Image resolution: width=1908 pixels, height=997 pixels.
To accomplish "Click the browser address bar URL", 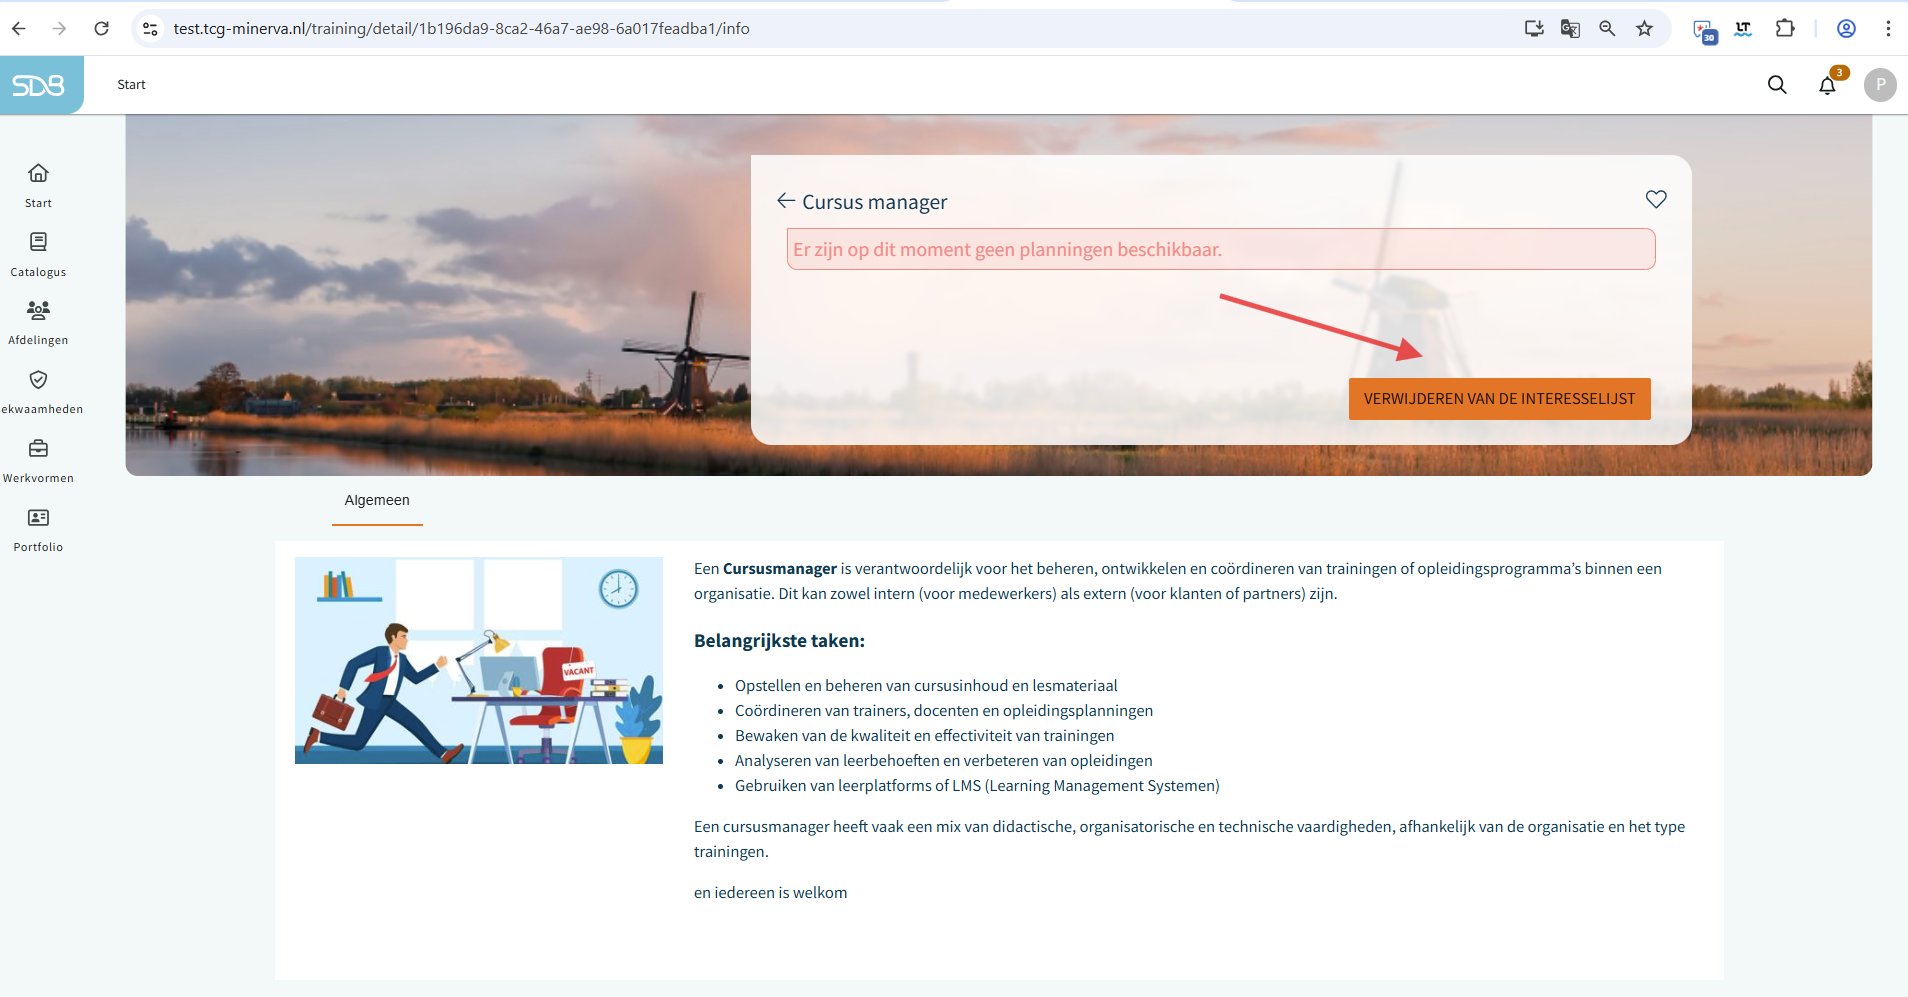I will (x=460, y=28).
